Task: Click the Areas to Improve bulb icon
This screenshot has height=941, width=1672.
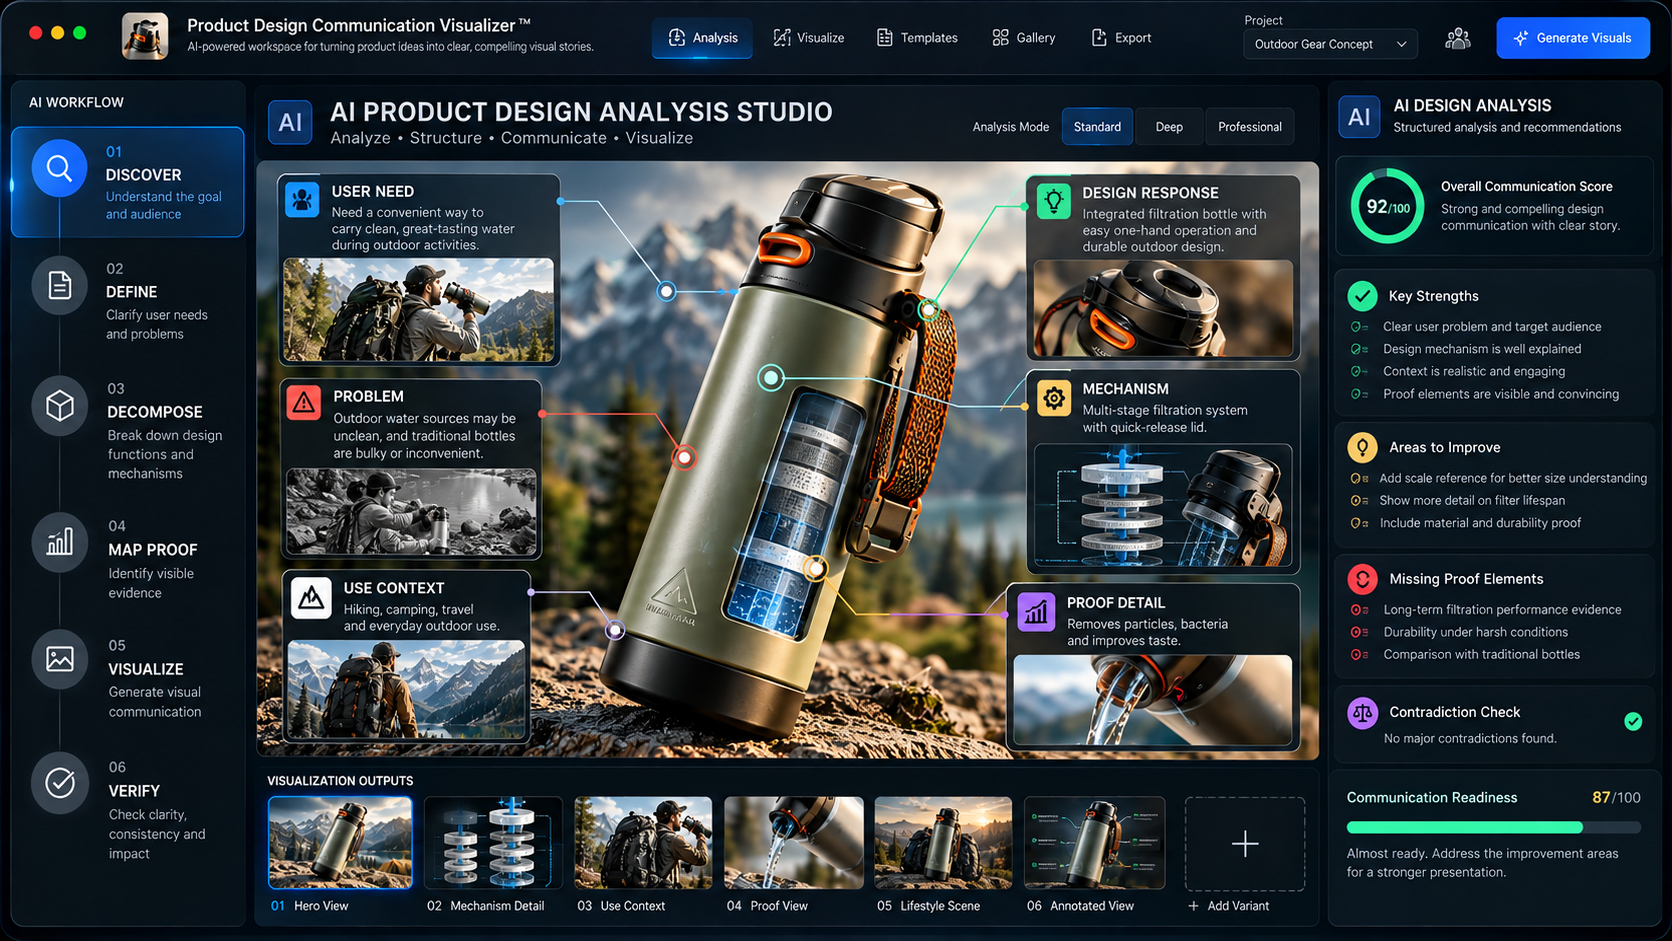Action: pos(1362,448)
